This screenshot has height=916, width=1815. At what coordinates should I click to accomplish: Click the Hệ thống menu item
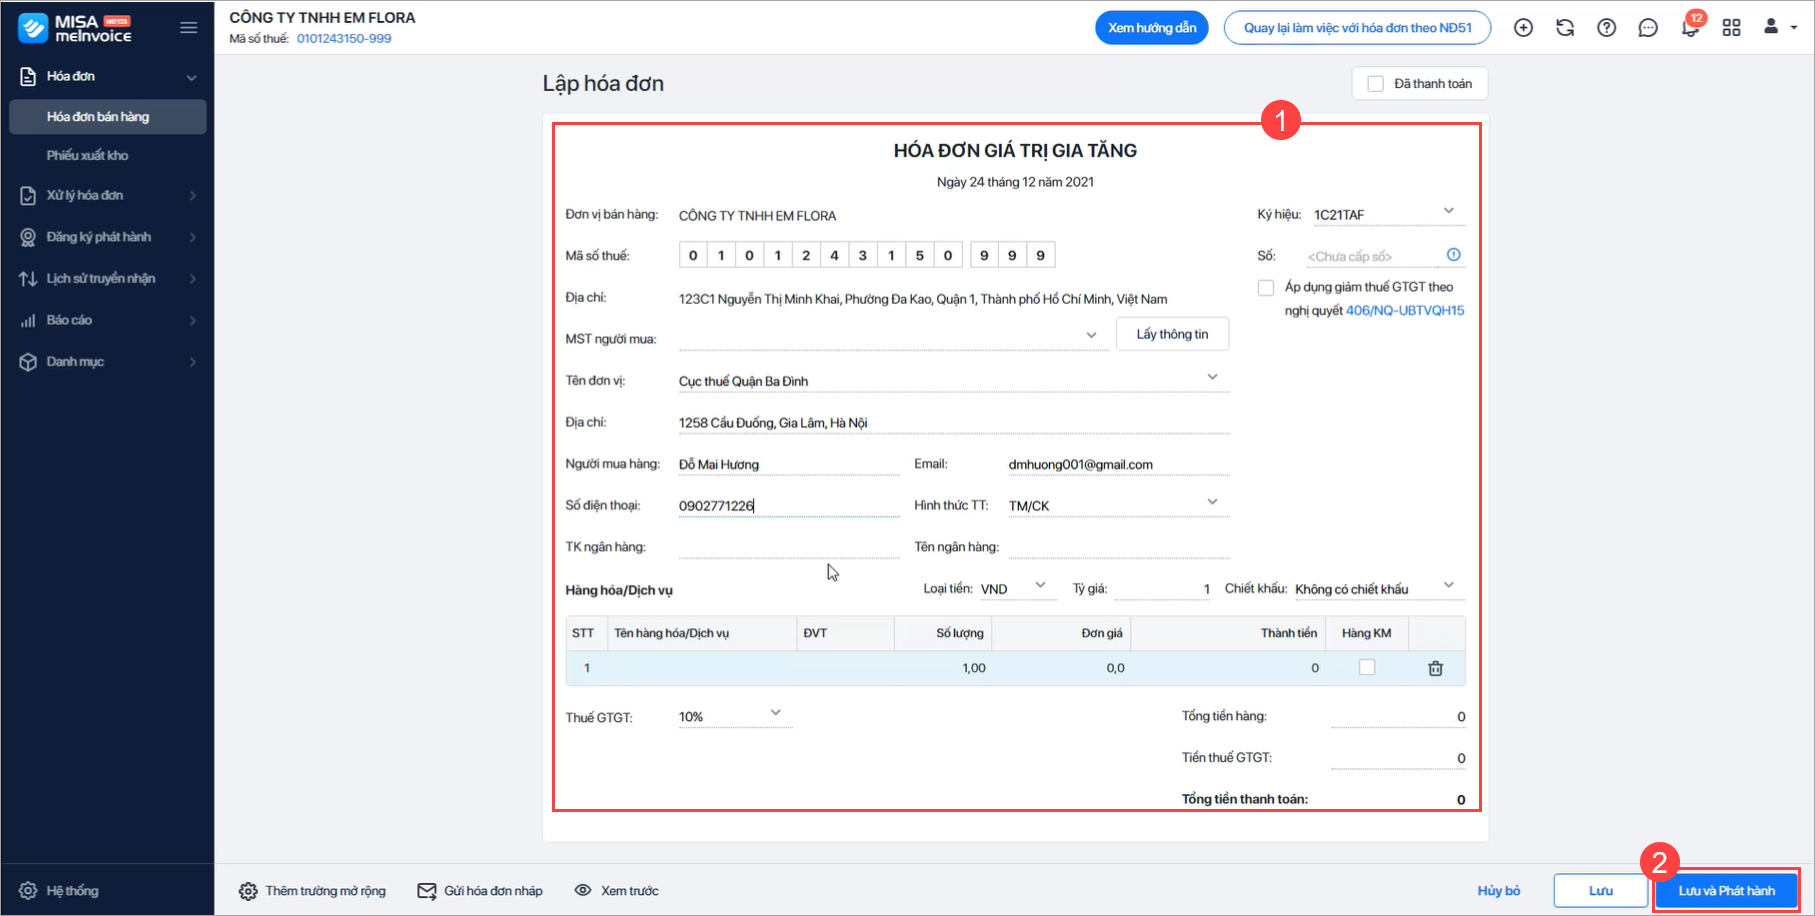72,891
